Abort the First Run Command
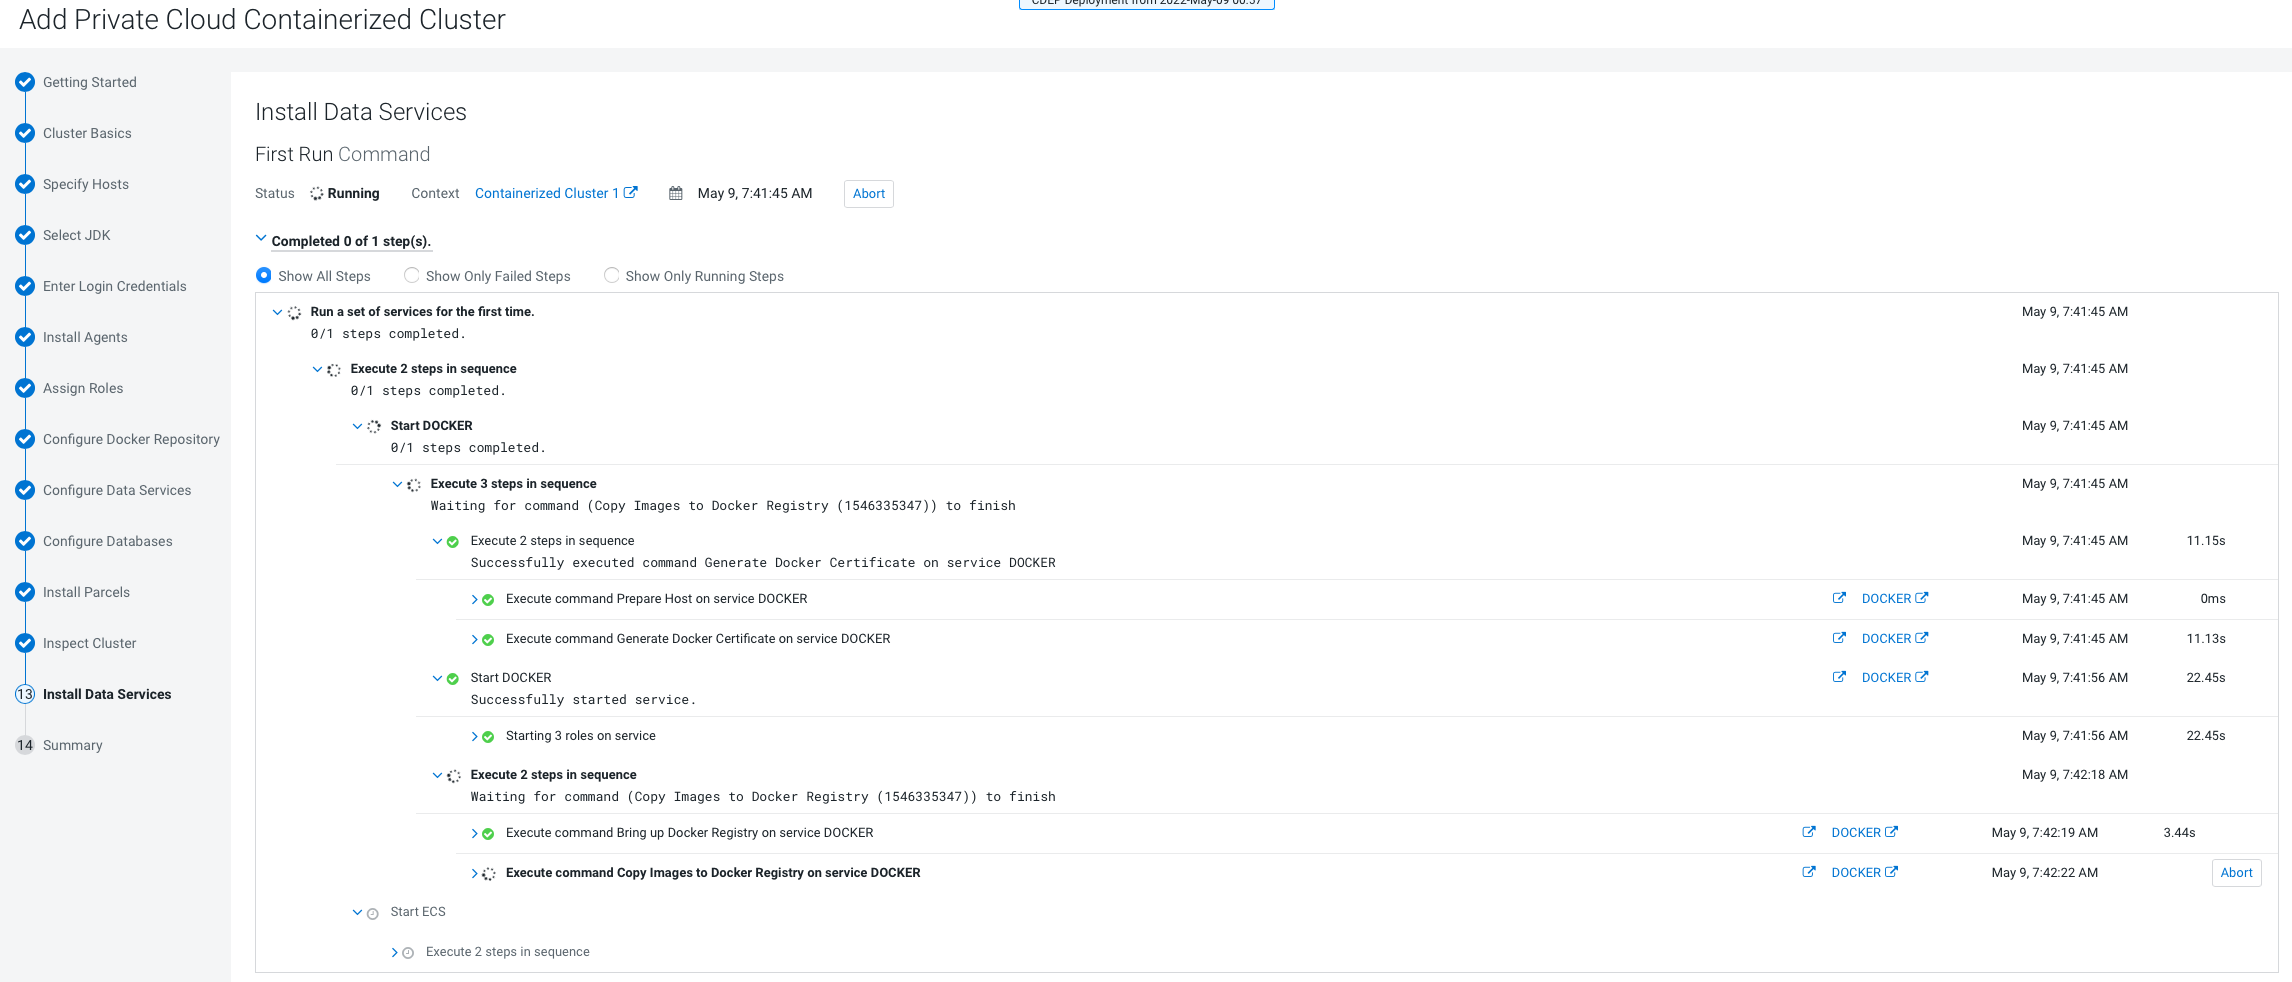The height and width of the screenshot is (982, 2292). pyautogui.click(x=868, y=194)
